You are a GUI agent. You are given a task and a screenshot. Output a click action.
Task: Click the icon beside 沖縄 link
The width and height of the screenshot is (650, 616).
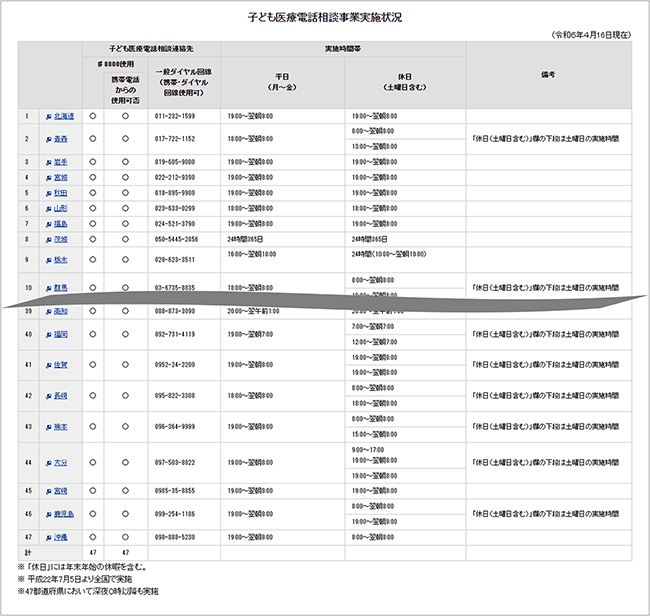pyautogui.click(x=48, y=537)
